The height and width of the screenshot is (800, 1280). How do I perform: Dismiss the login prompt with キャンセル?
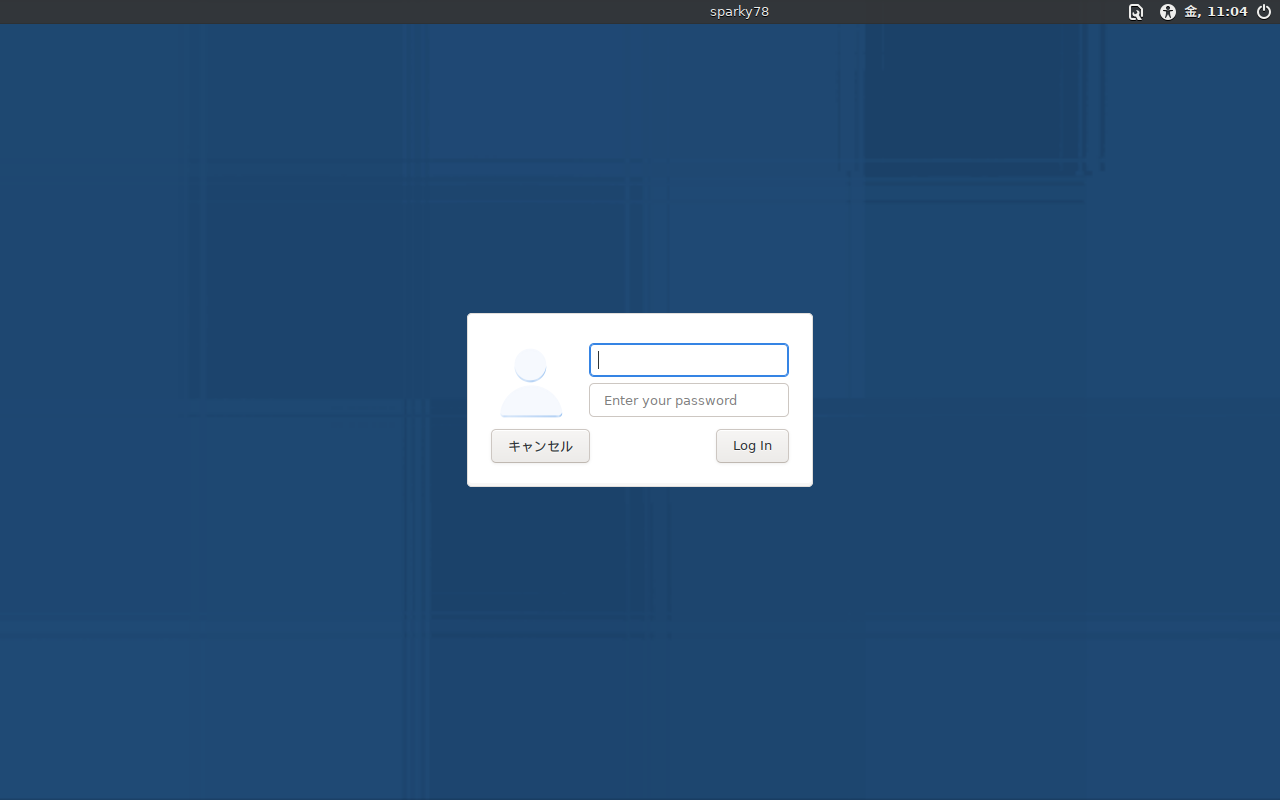click(540, 446)
